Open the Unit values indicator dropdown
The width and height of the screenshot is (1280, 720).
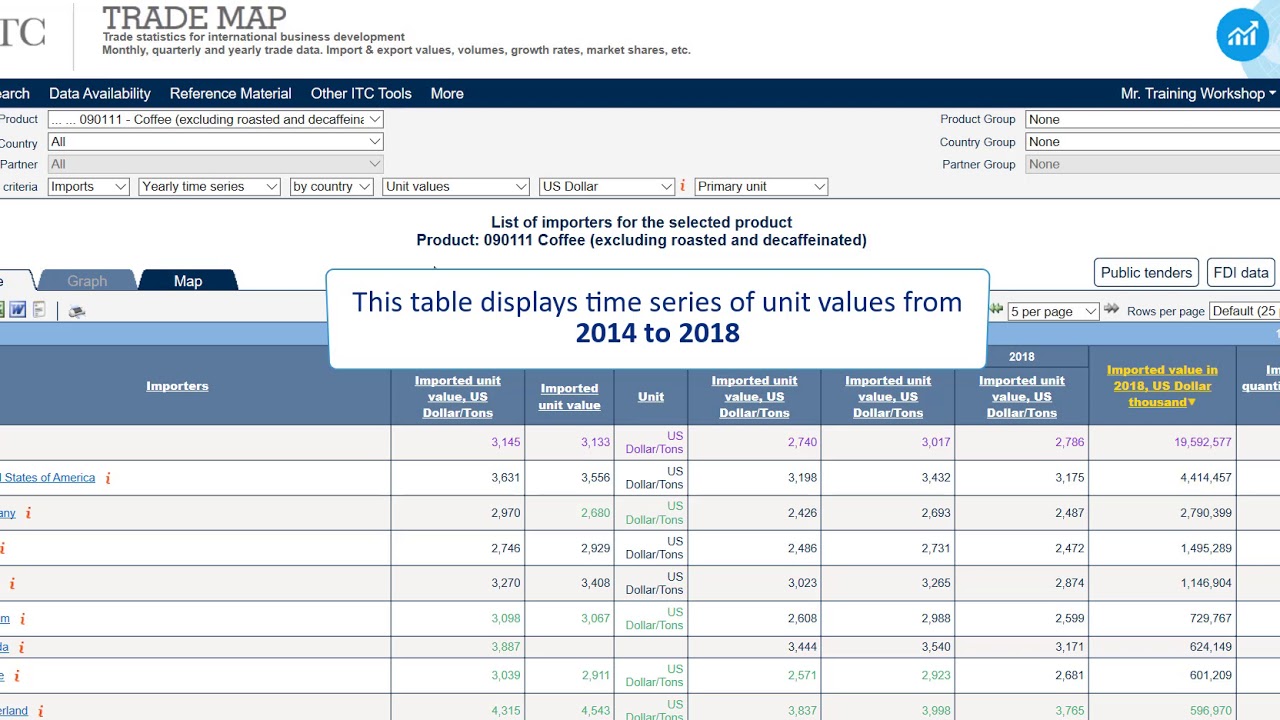point(456,187)
